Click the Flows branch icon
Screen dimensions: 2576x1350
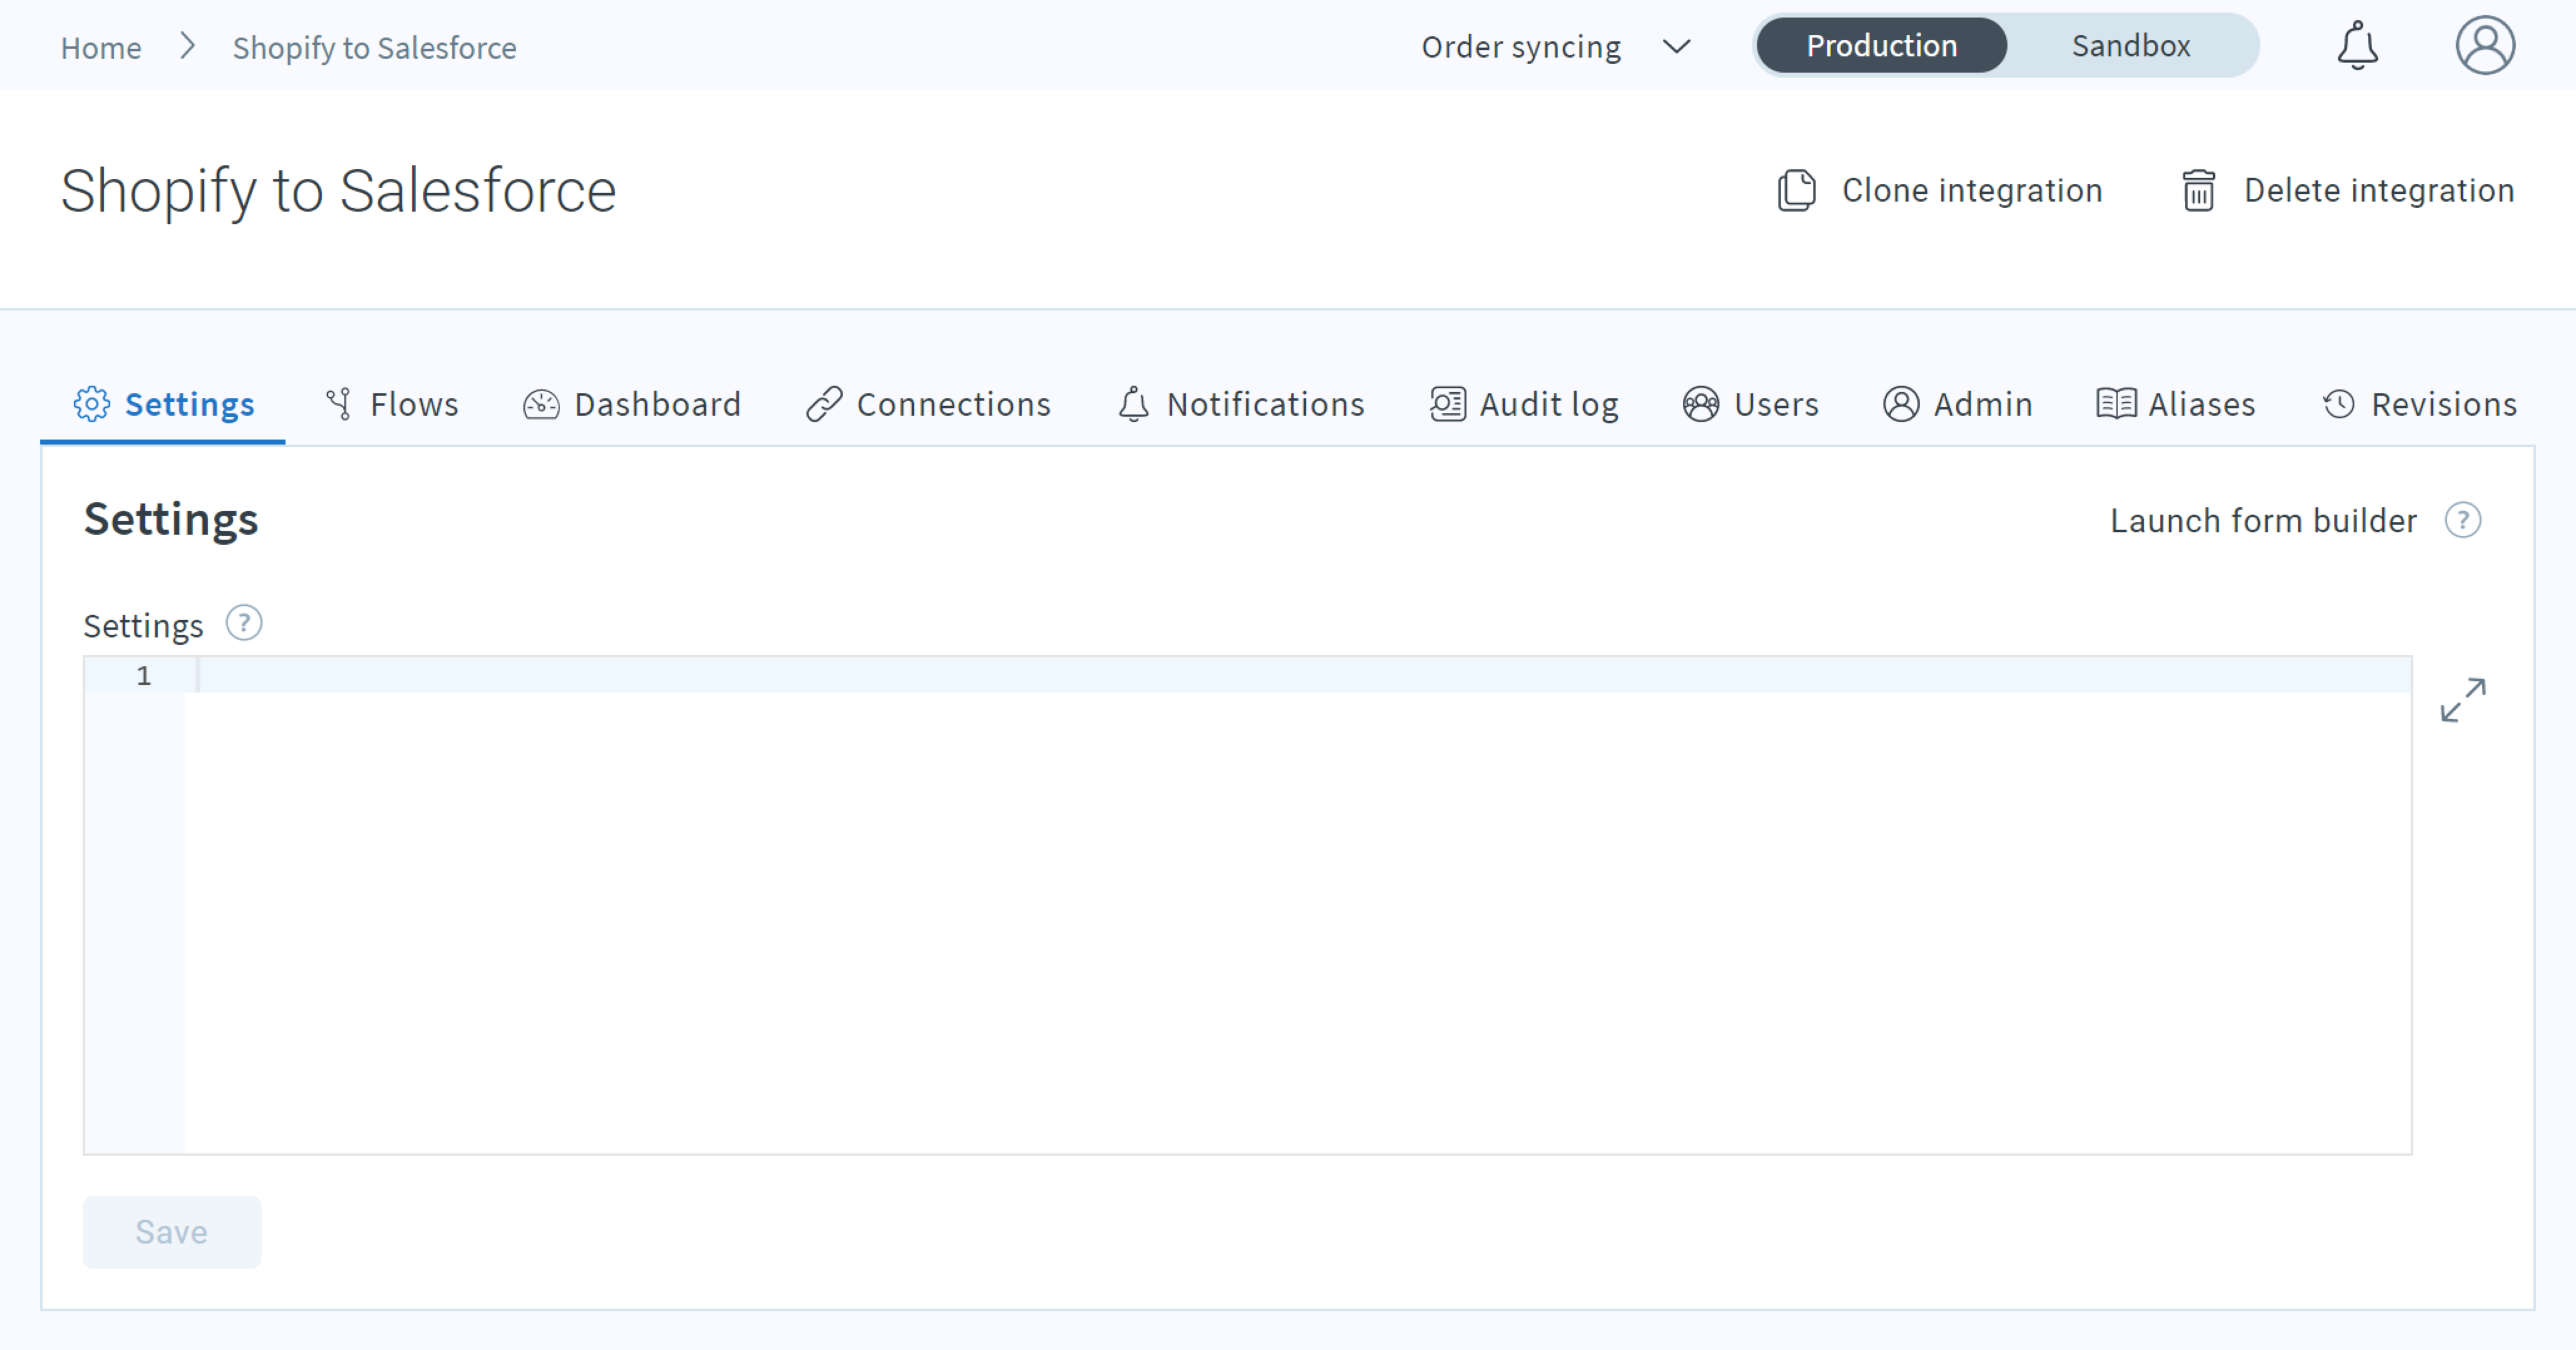[x=339, y=404]
